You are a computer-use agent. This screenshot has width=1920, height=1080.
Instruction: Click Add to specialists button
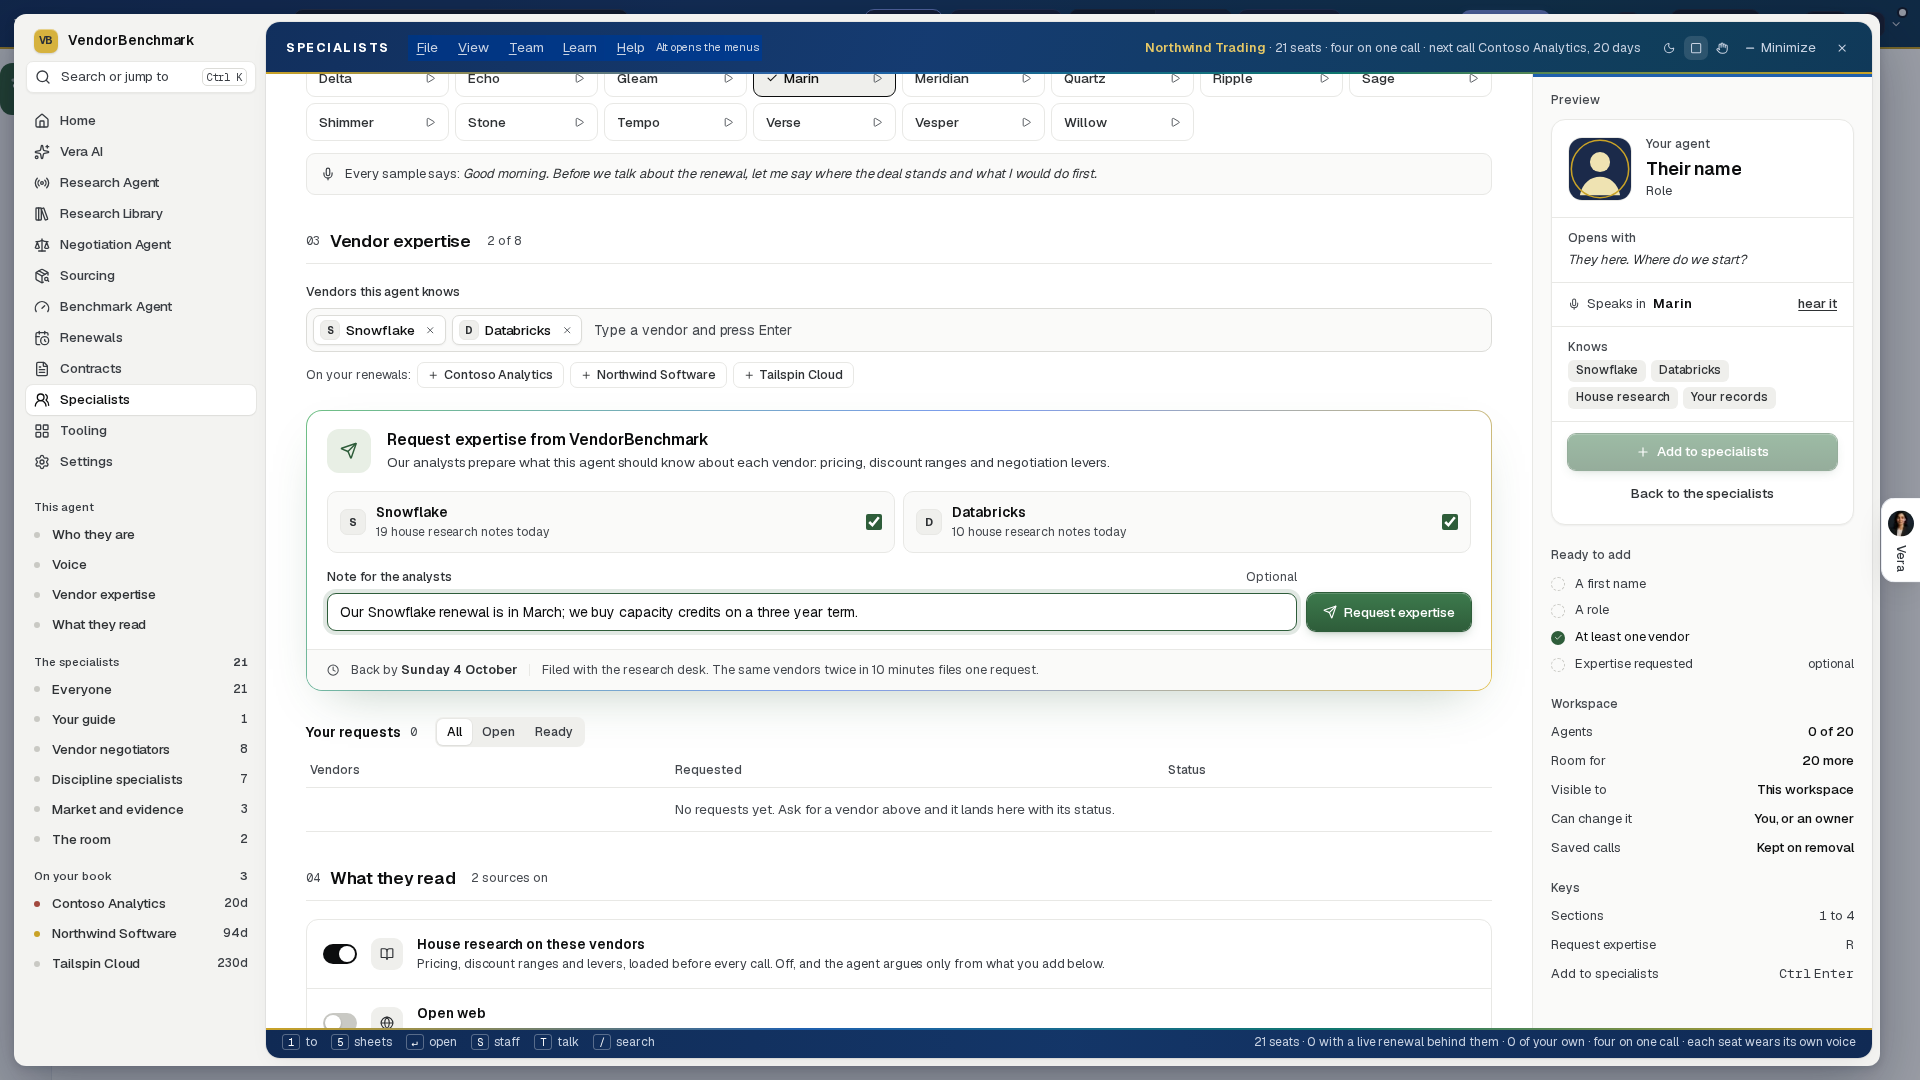[1702, 452]
